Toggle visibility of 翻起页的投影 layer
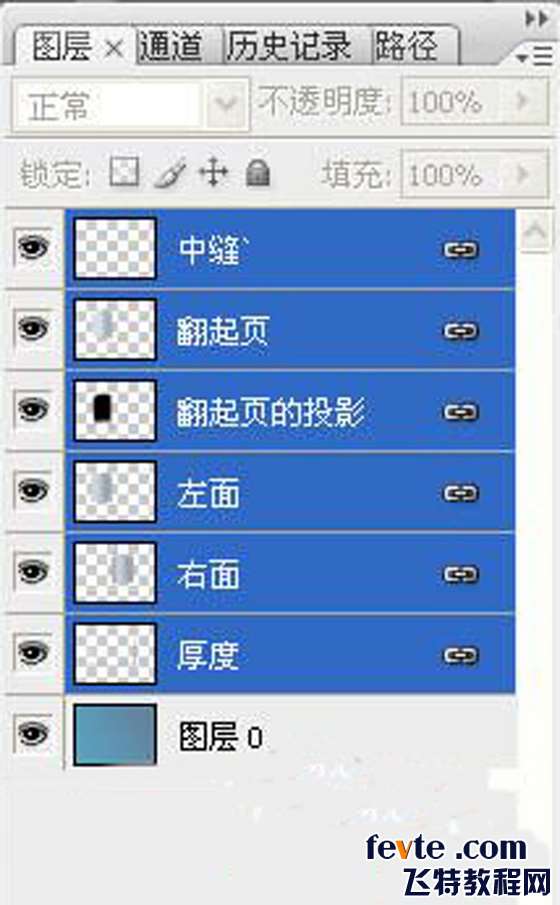Image resolution: width=560 pixels, height=905 pixels. click(32, 409)
